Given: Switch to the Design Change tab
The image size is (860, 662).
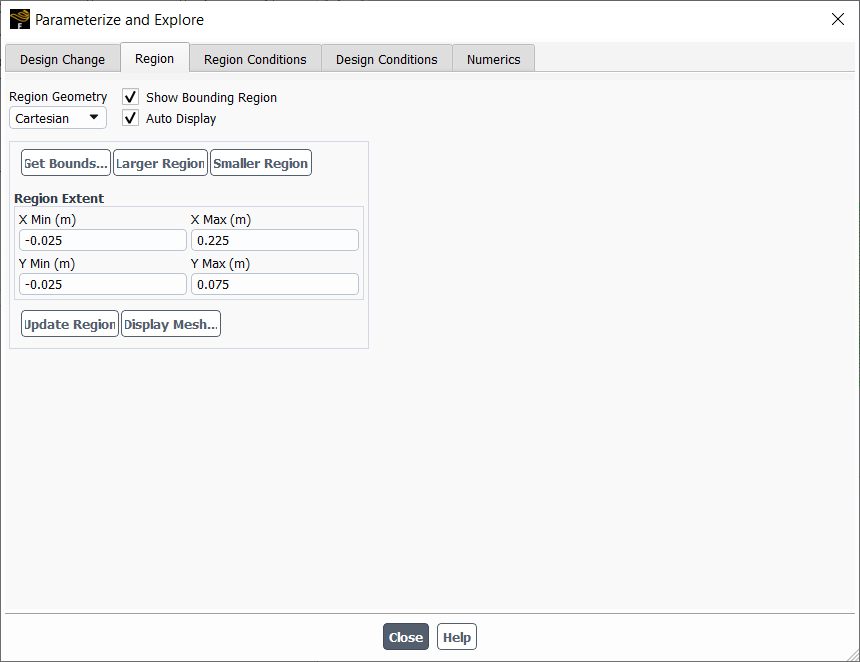Looking at the screenshot, I should click(x=62, y=59).
